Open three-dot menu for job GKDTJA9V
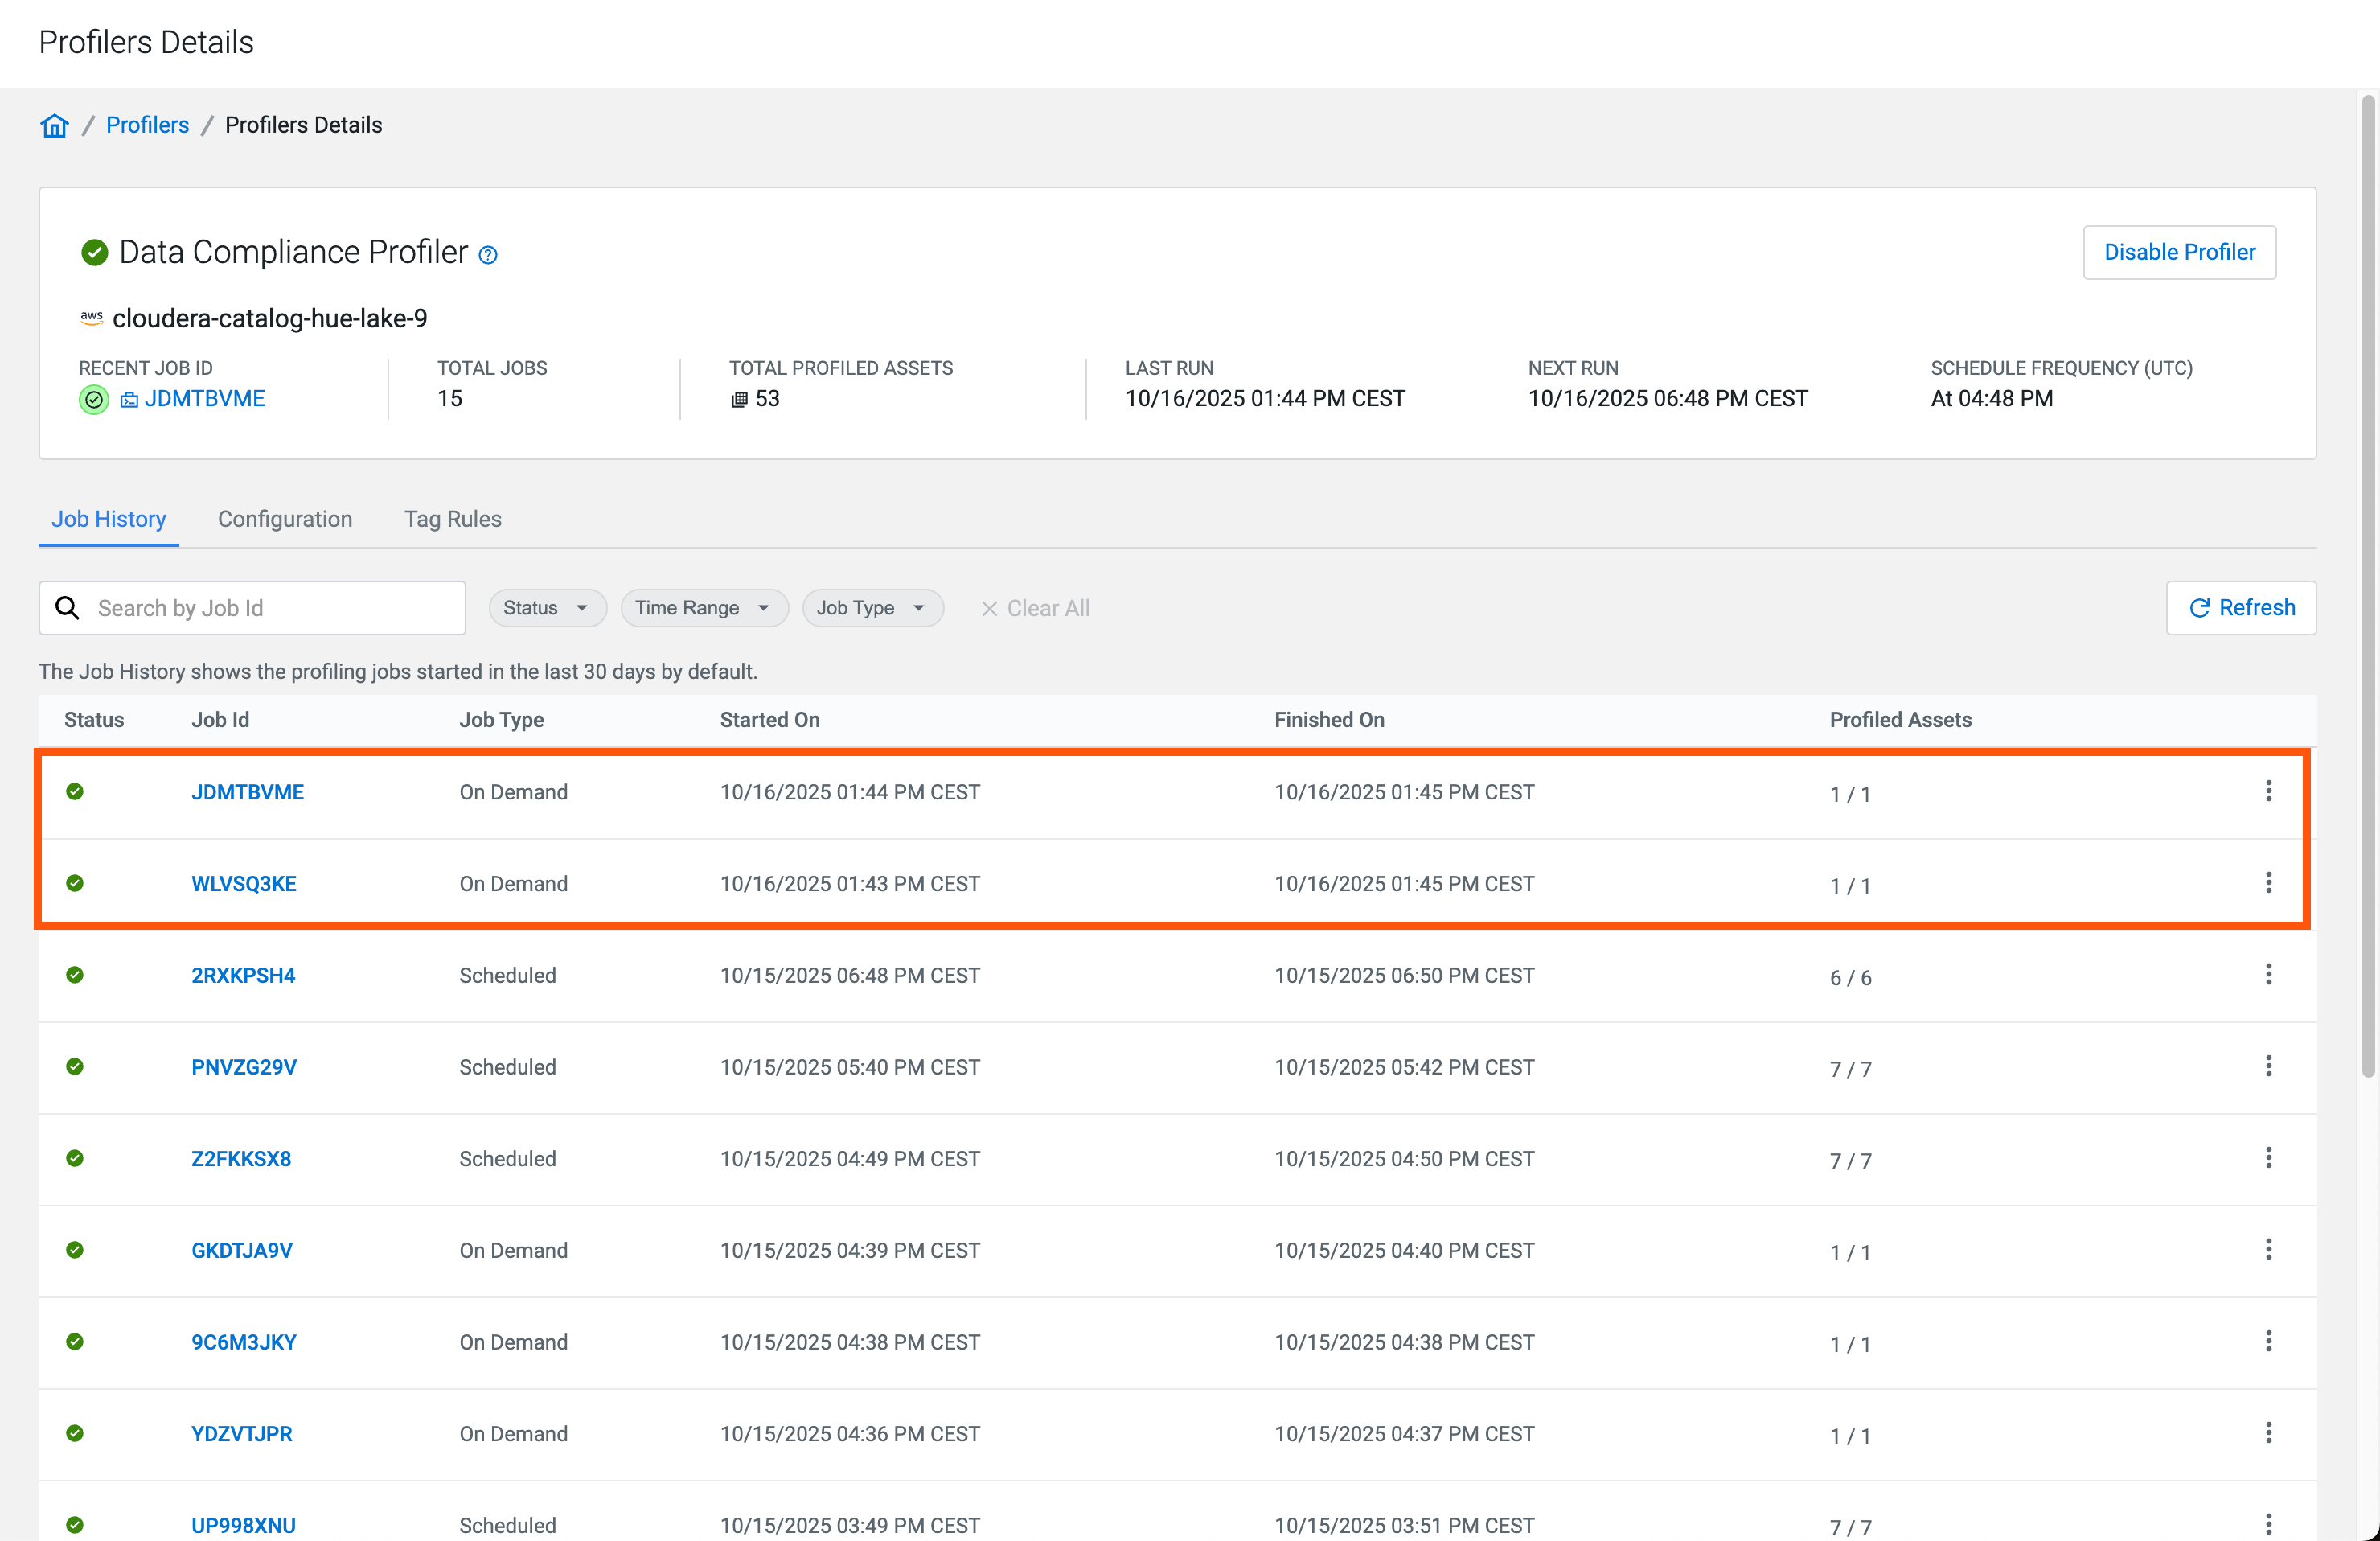The height and width of the screenshot is (1541, 2380). 2268,1249
